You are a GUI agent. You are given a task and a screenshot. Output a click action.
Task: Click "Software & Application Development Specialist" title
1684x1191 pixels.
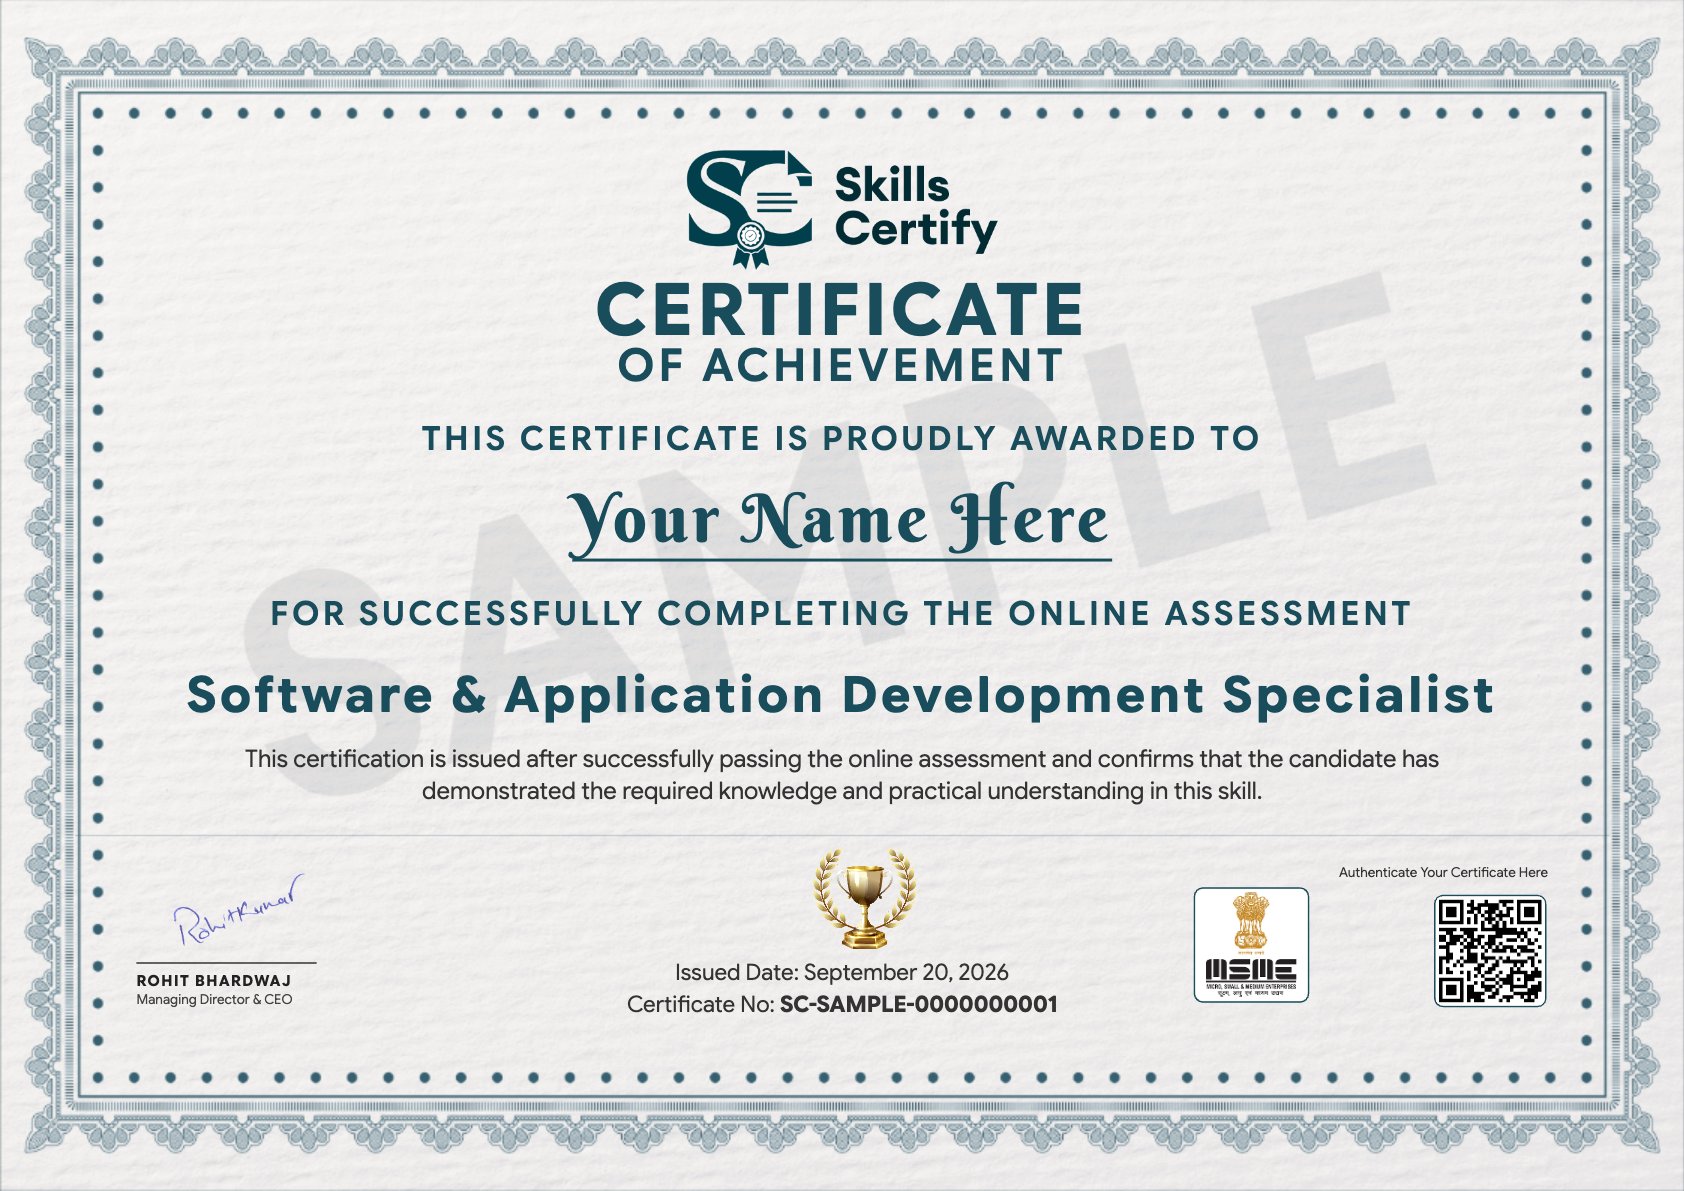[841, 694]
